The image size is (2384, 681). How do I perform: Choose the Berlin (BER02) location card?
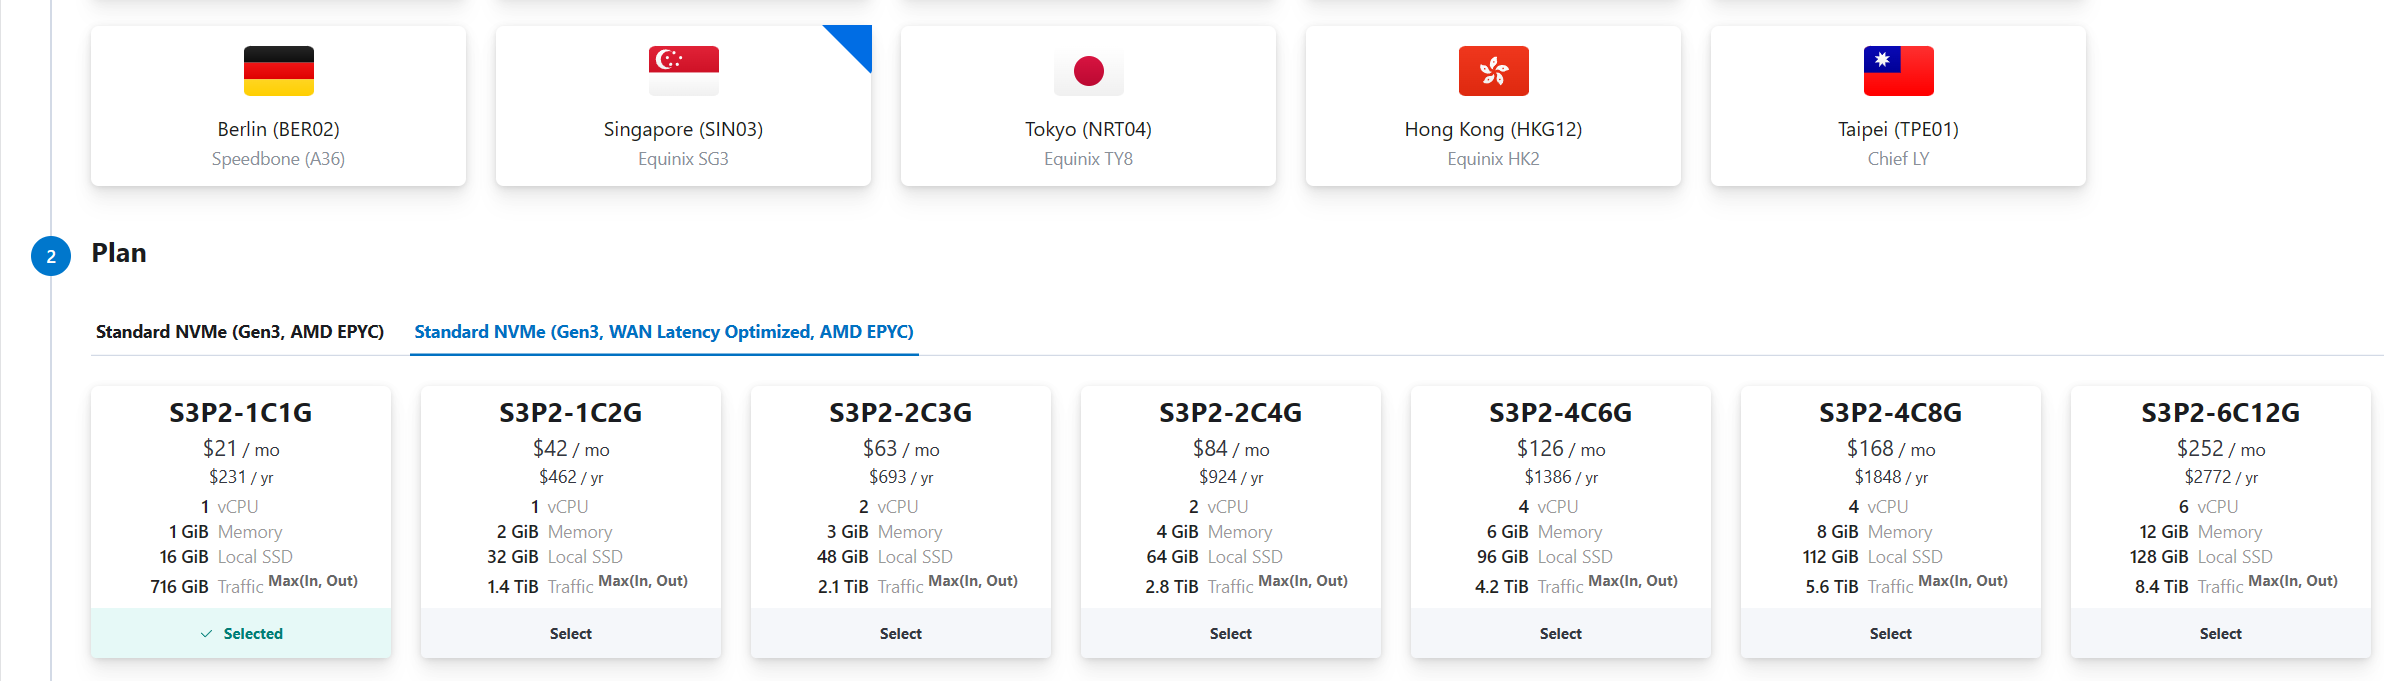coord(278,130)
